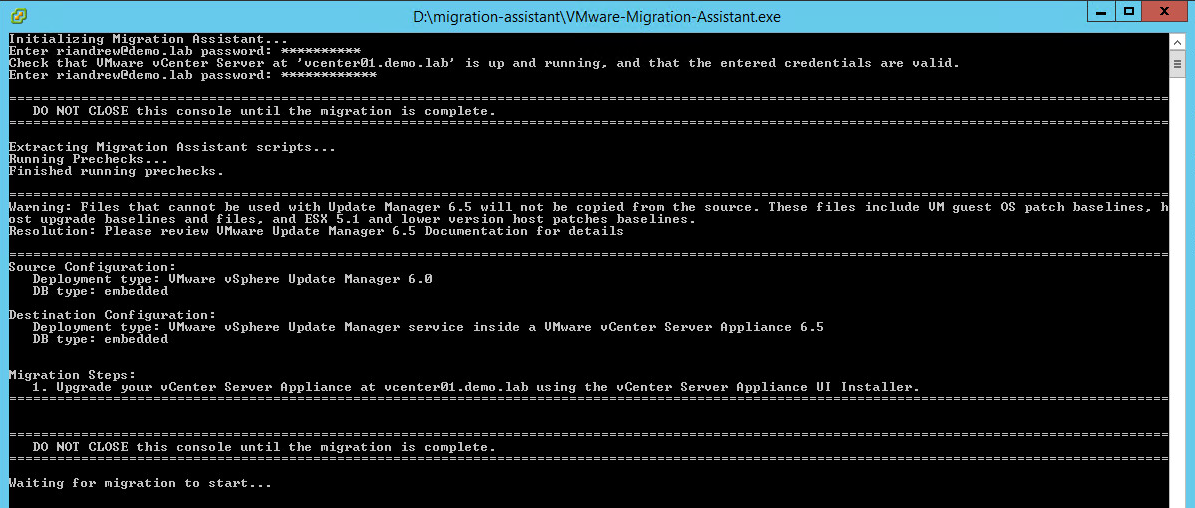Click the 'Initializing Migration Assistant...' line
The height and width of the screenshot is (508, 1195).
(133, 39)
